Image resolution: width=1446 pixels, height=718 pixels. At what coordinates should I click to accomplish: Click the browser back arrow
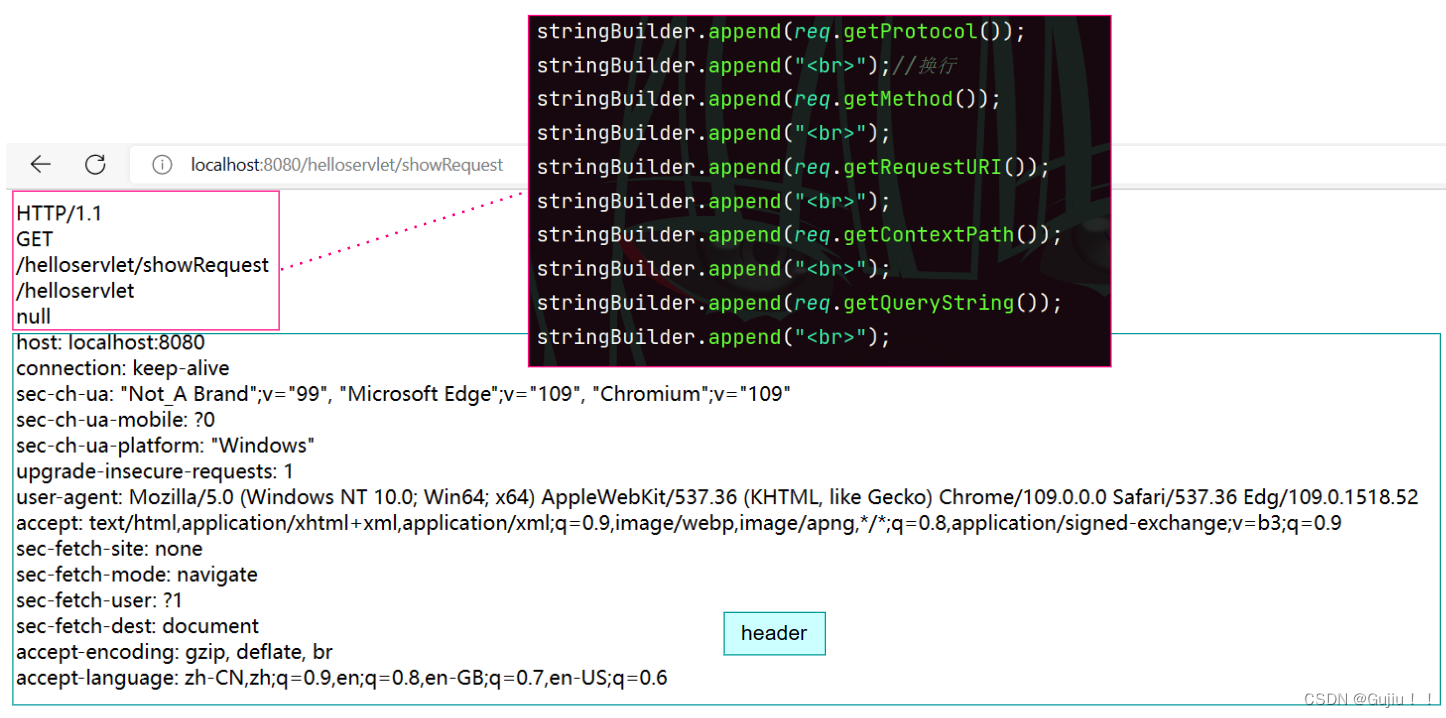tap(40, 165)
